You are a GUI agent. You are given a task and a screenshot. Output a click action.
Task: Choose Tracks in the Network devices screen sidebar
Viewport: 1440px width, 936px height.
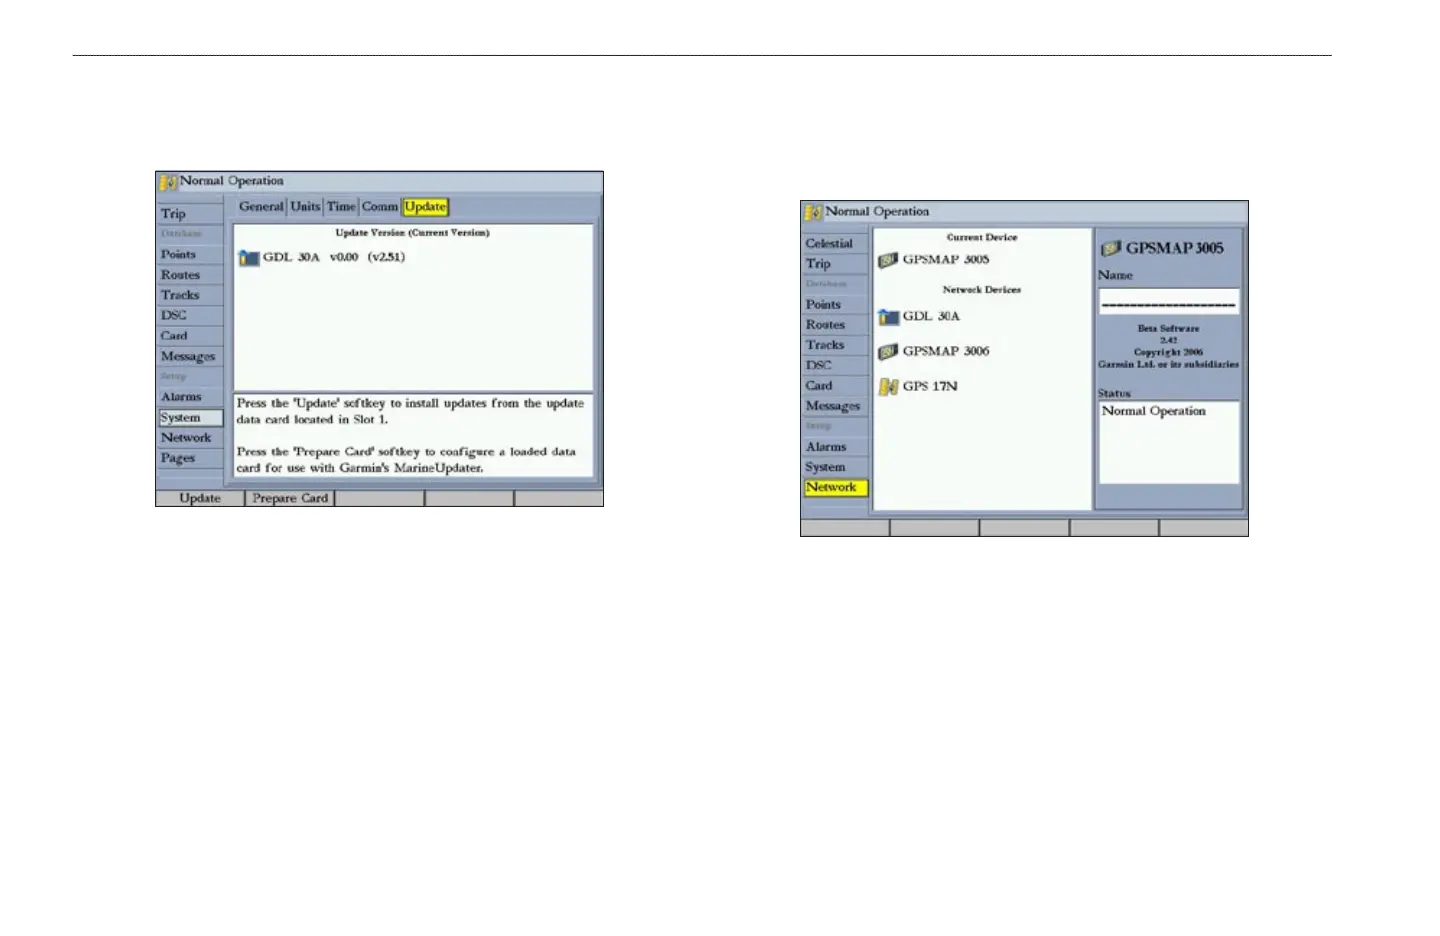(x=835, y=345)
